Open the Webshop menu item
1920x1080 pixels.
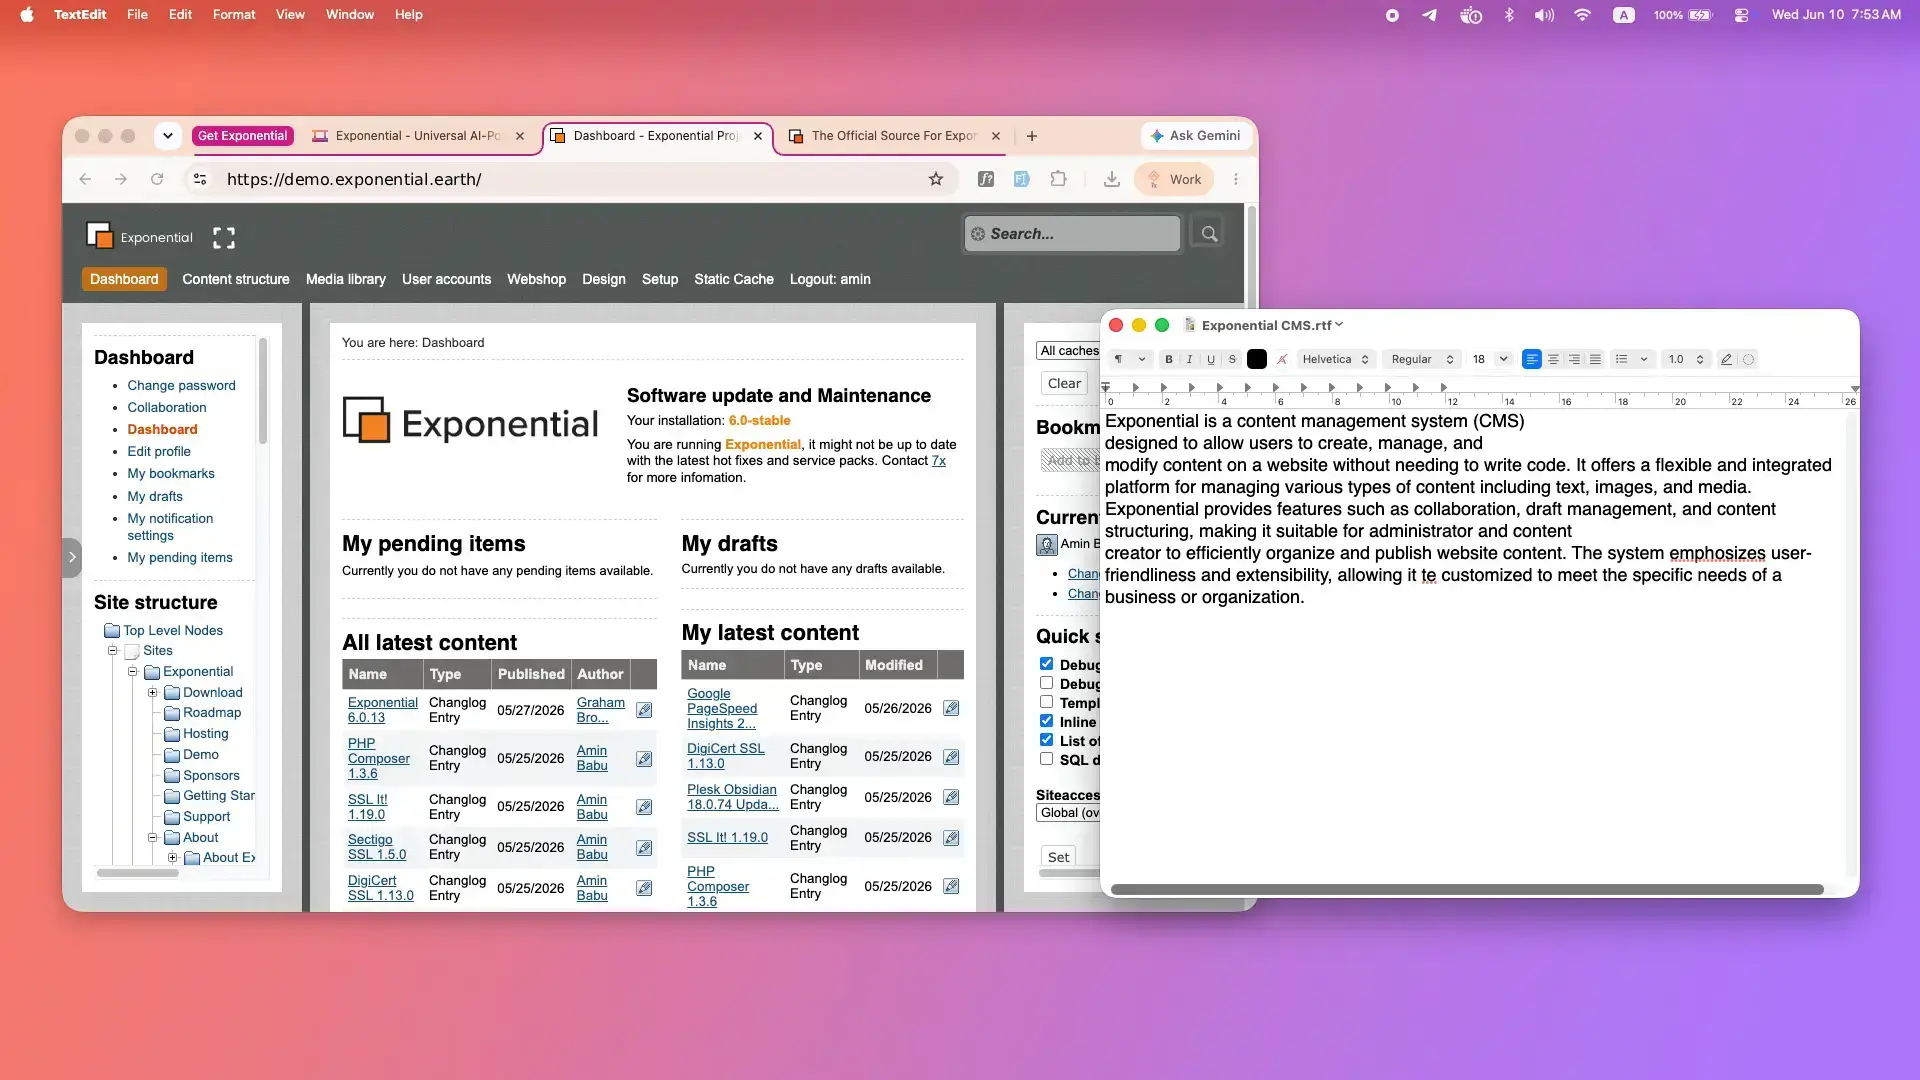pyautogui.click(x=536, y=280)
